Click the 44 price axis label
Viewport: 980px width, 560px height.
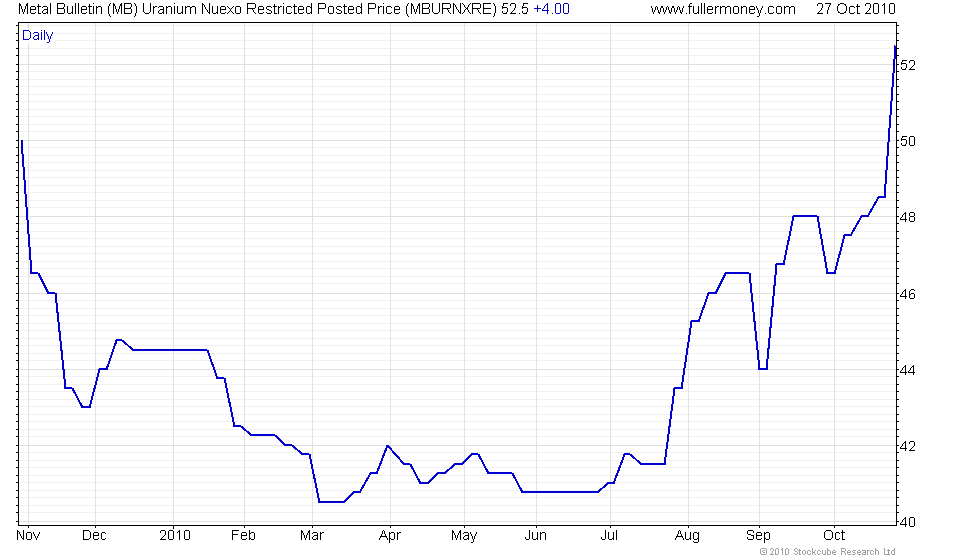click(908, 370)
